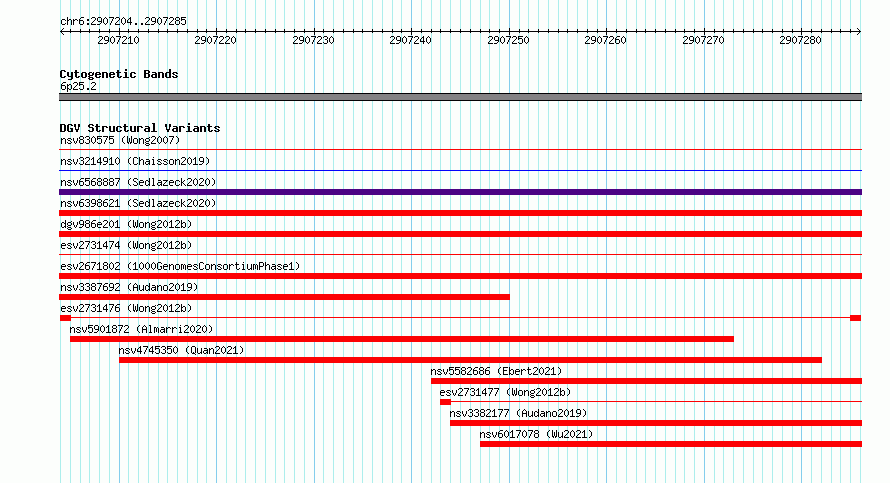
Task: Select the red bar for nsv6017078
Action: 671,444
